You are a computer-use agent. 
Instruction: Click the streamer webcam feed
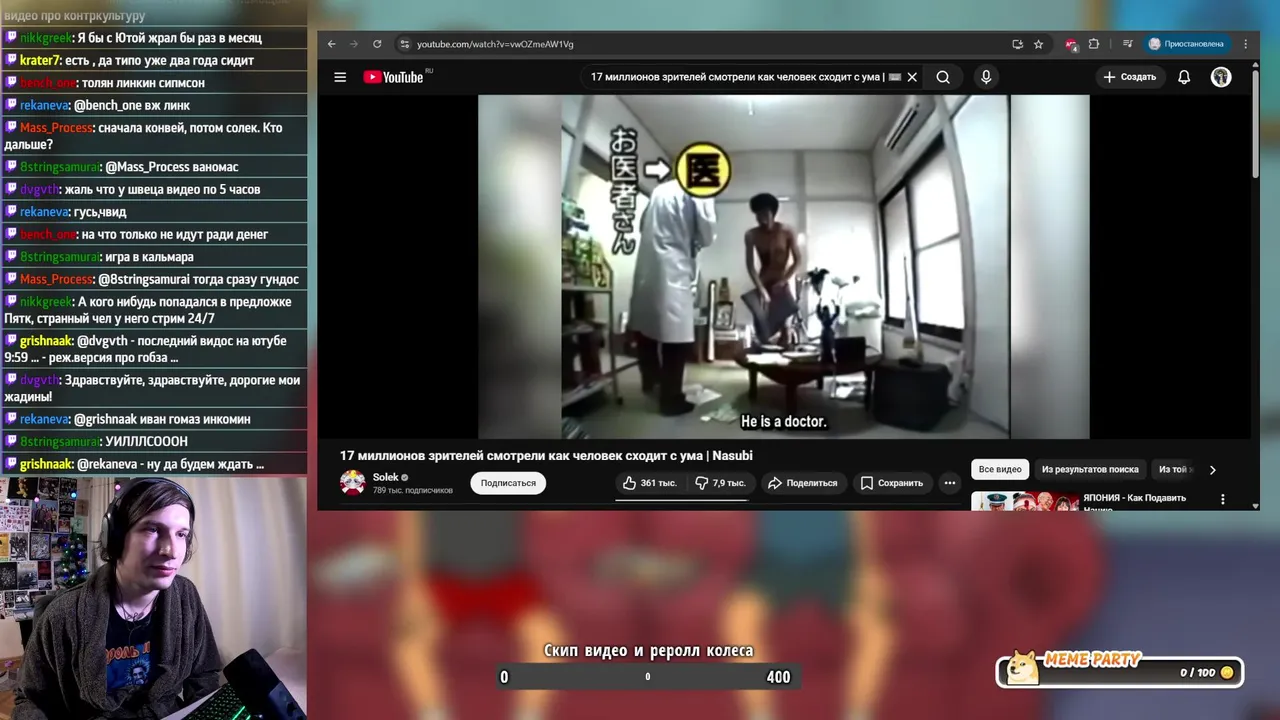(x=152, y=597)
